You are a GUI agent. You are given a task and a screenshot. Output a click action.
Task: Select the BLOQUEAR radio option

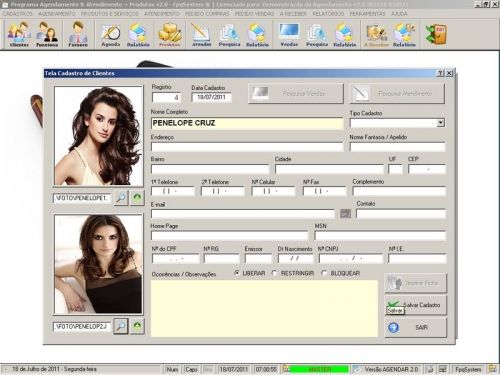pos(324,273)
